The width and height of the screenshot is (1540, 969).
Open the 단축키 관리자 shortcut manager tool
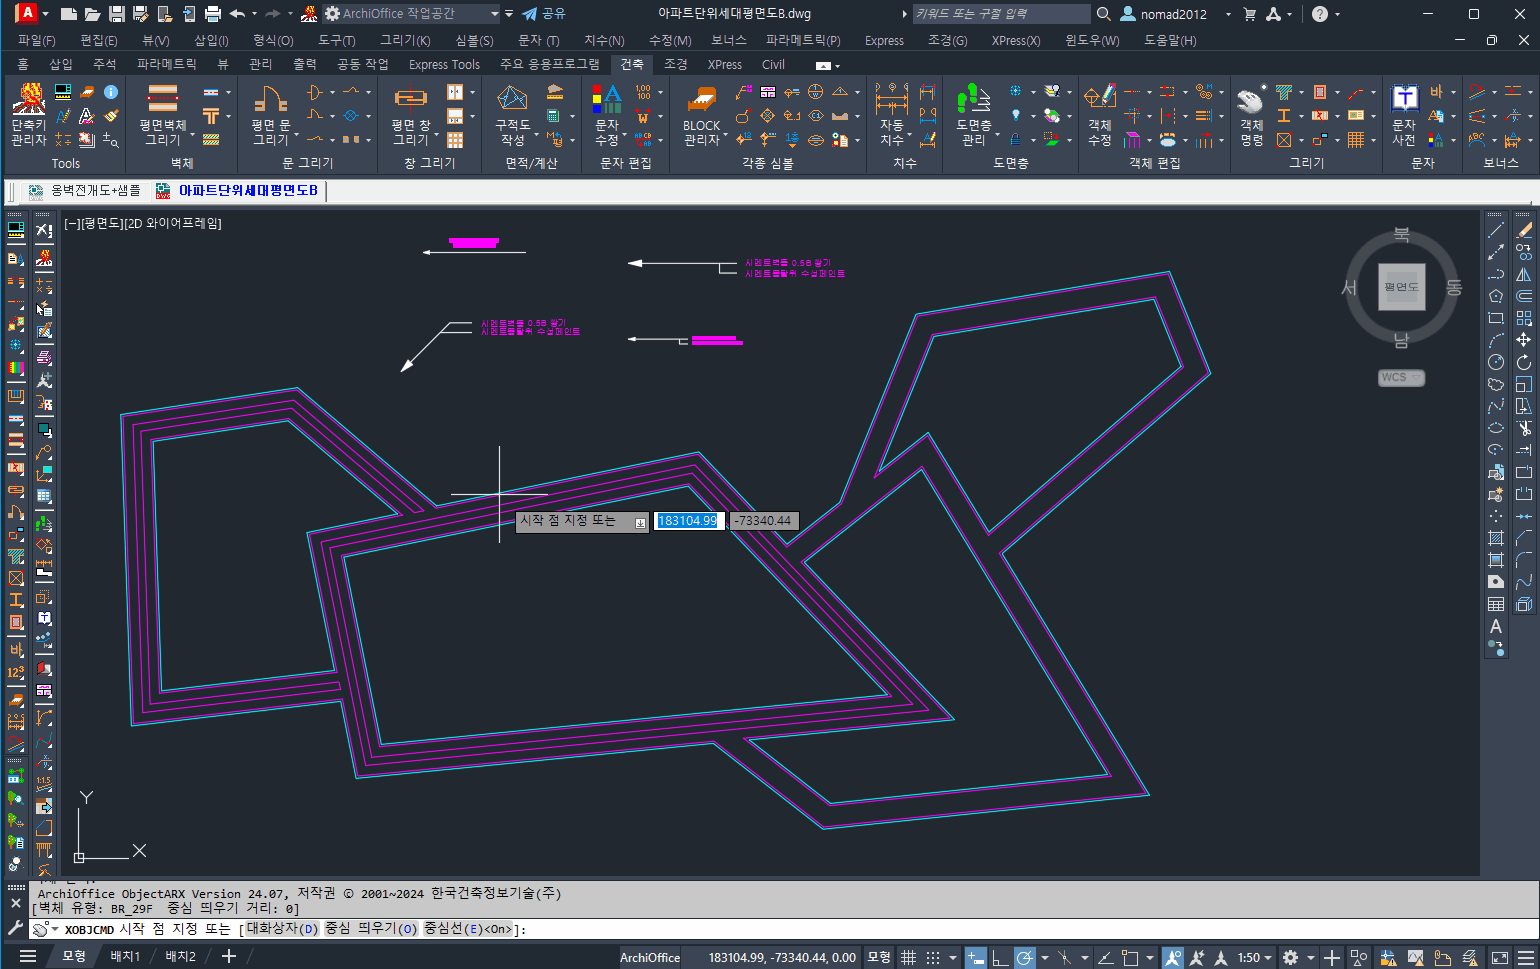[x=28, y=114]
